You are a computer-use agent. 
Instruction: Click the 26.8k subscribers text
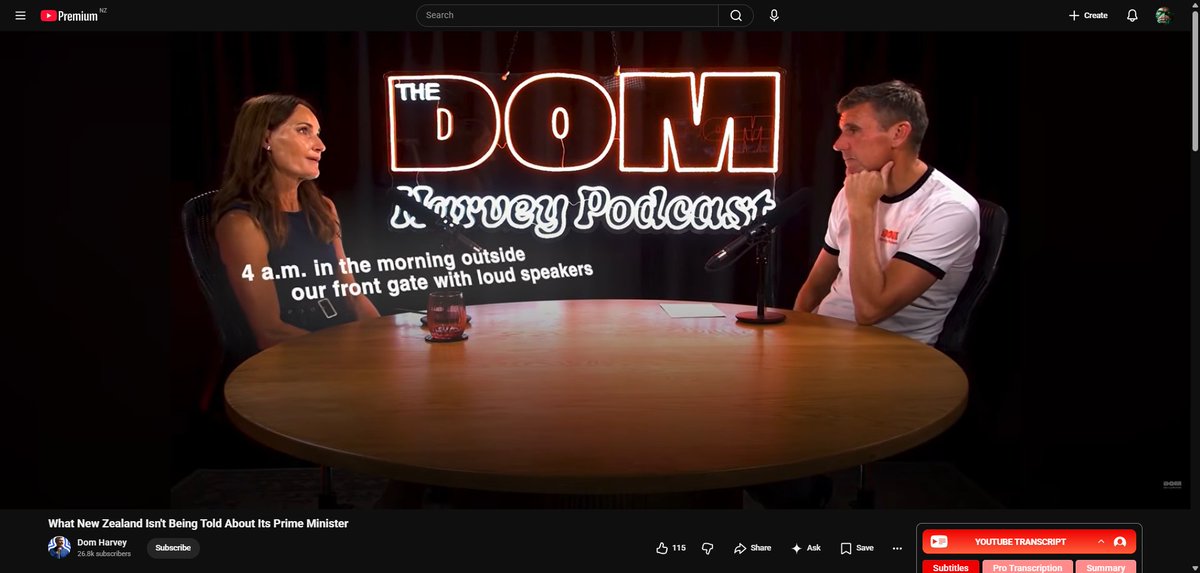pyautogui.click(x=104, y=554)
